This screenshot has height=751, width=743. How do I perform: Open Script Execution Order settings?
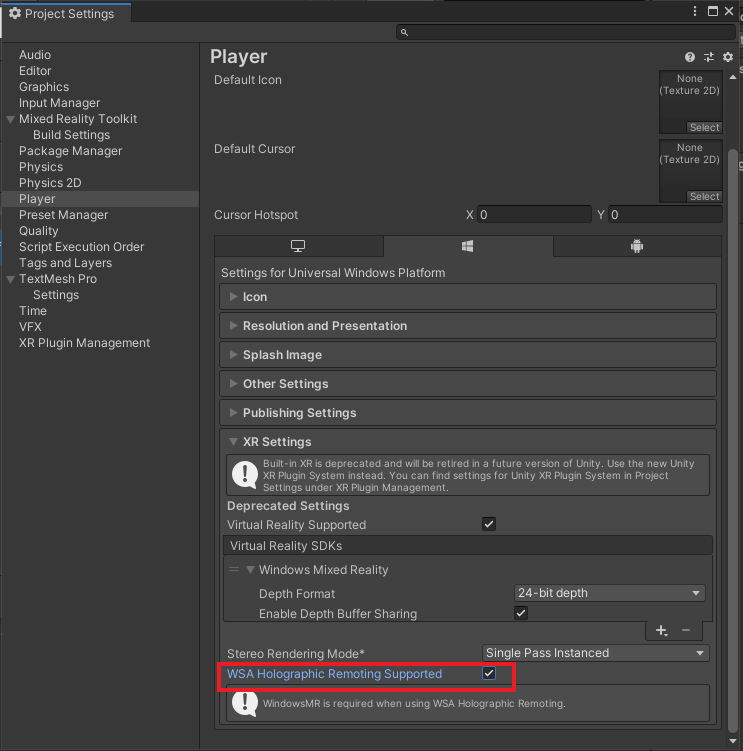point(81,247)
